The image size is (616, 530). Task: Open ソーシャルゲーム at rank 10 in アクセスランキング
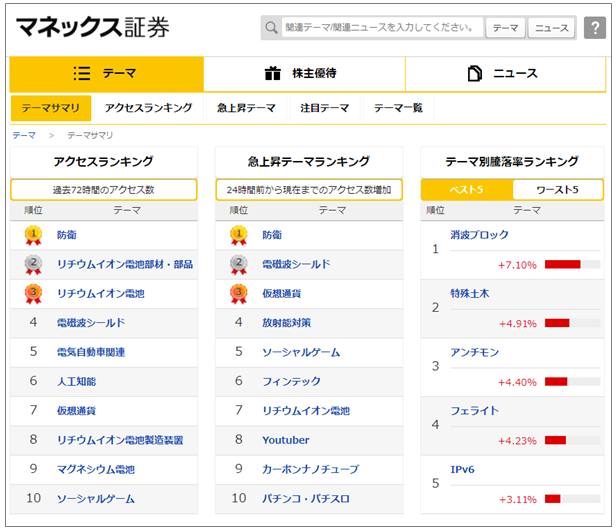[x=96, y=499]
